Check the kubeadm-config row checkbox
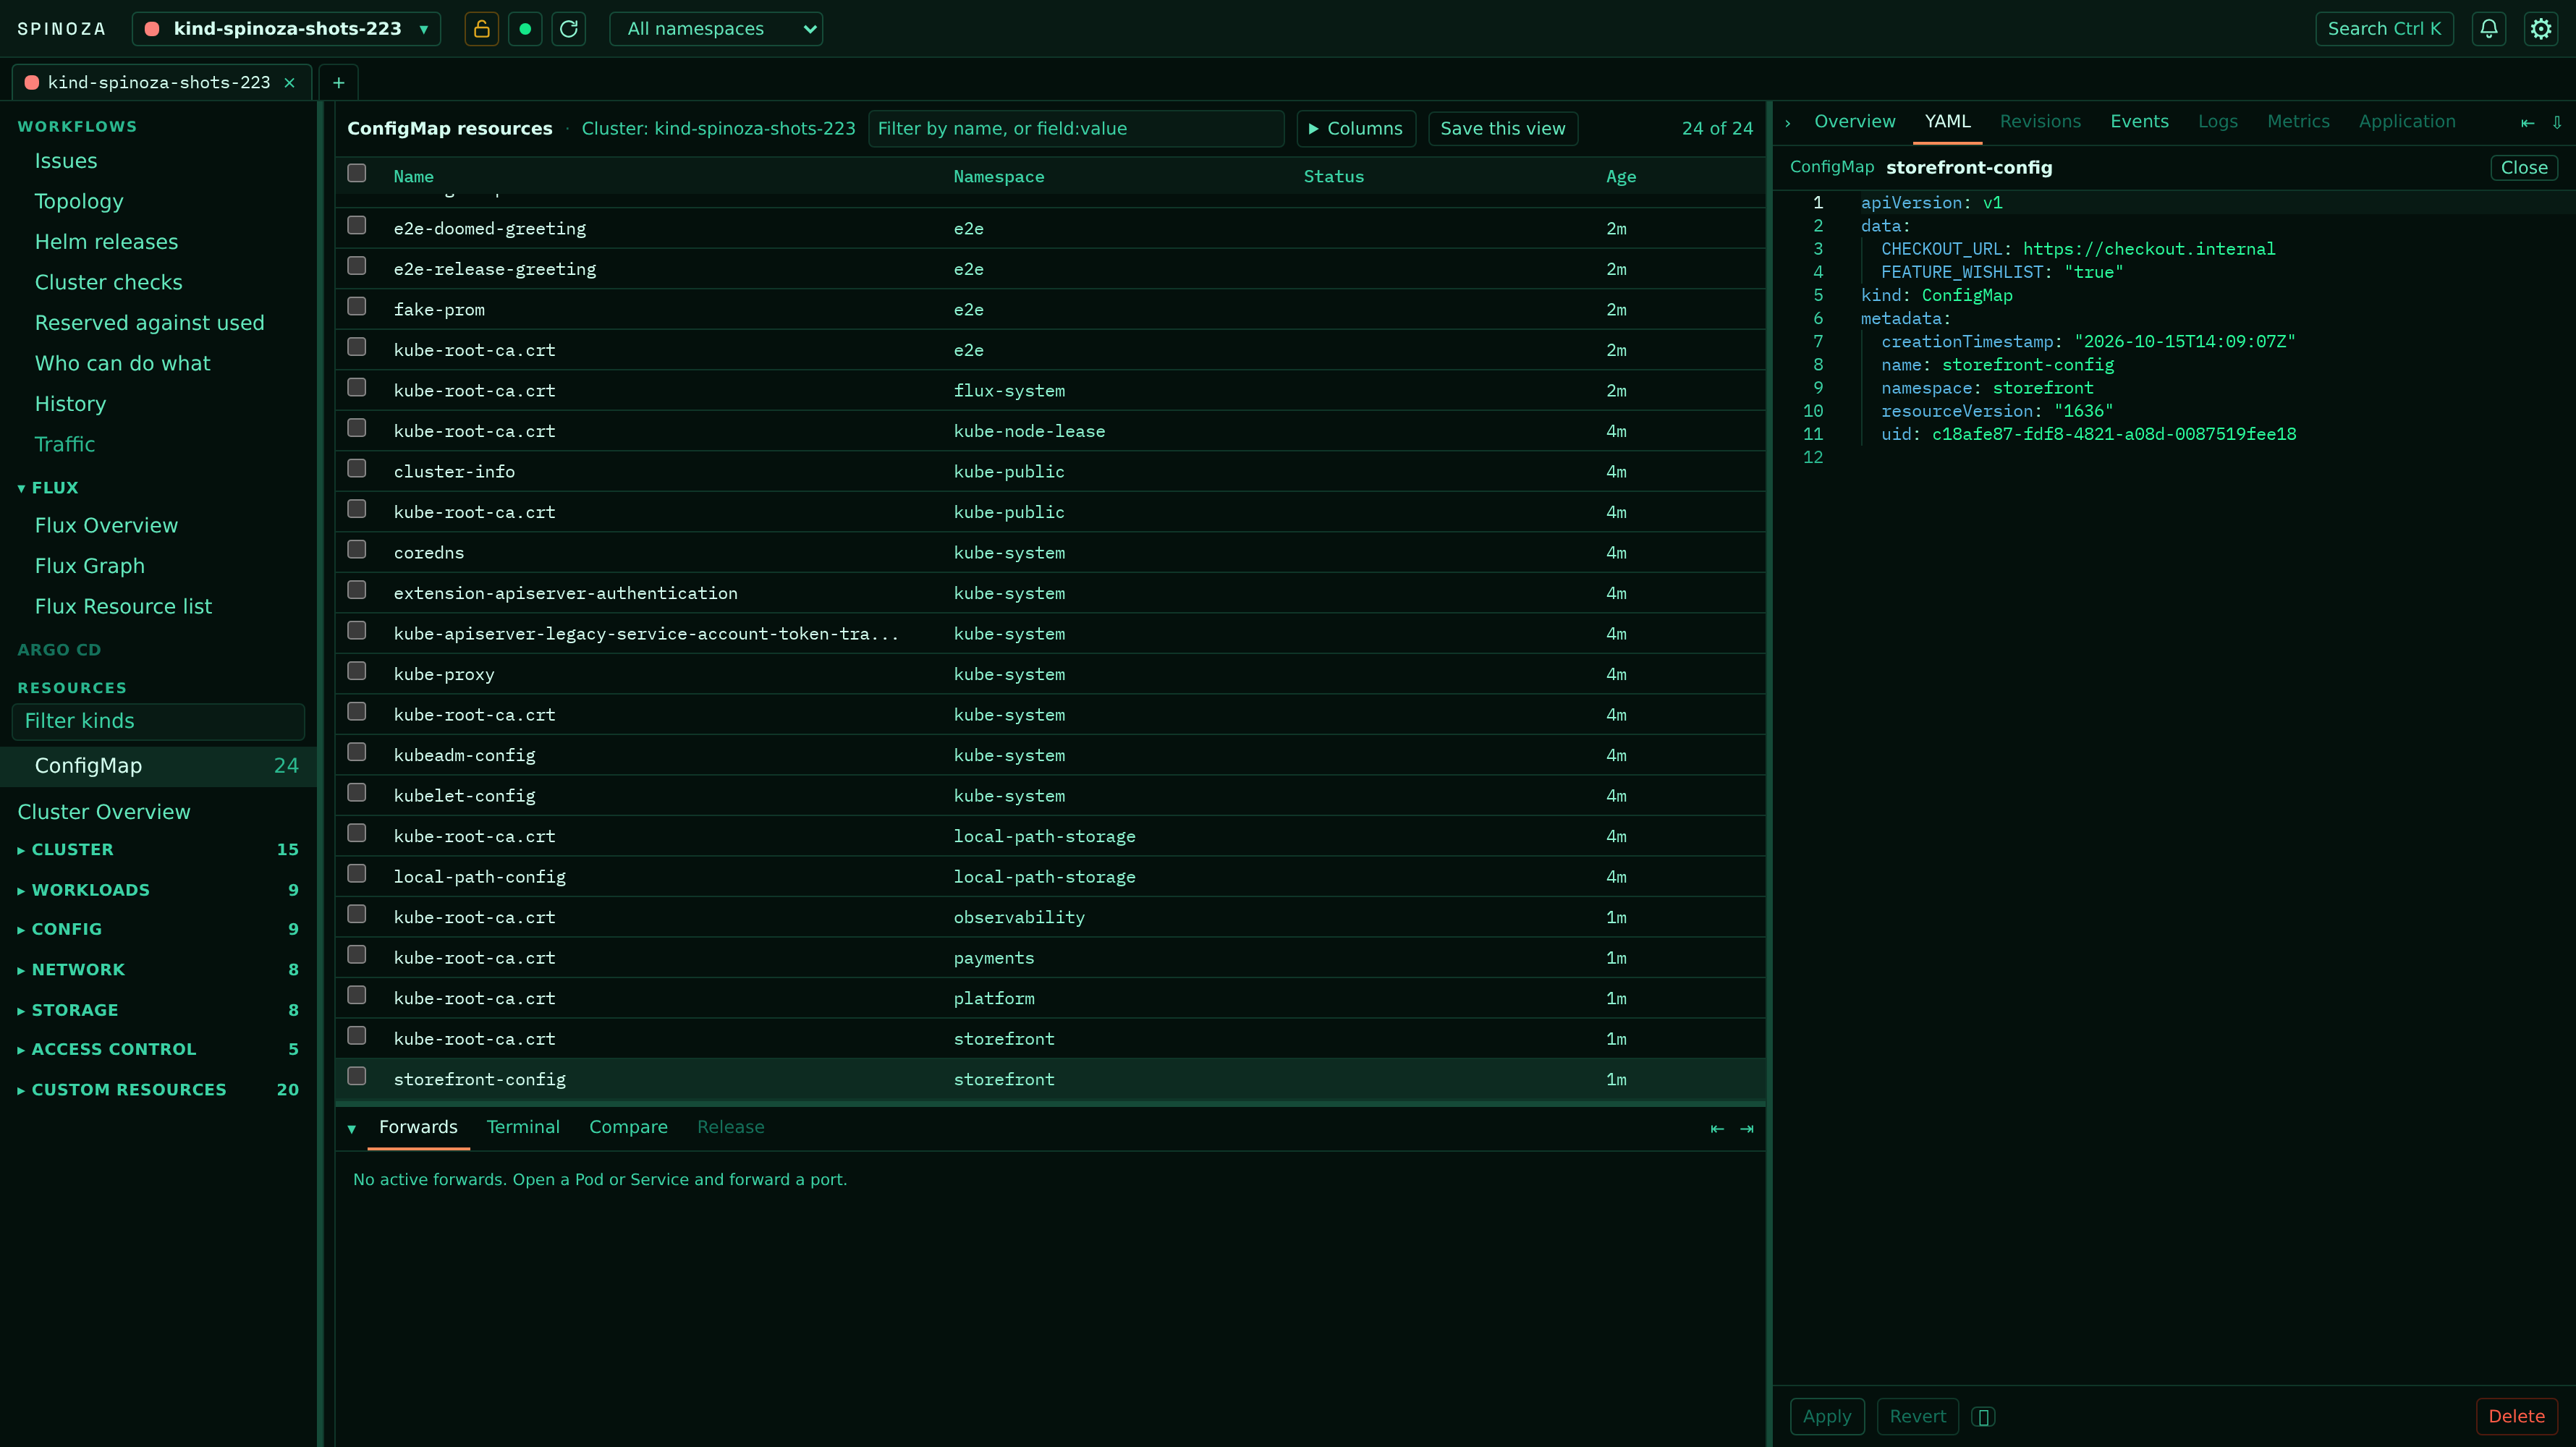The image size is (2576, 1447). [x=357, y=752]
